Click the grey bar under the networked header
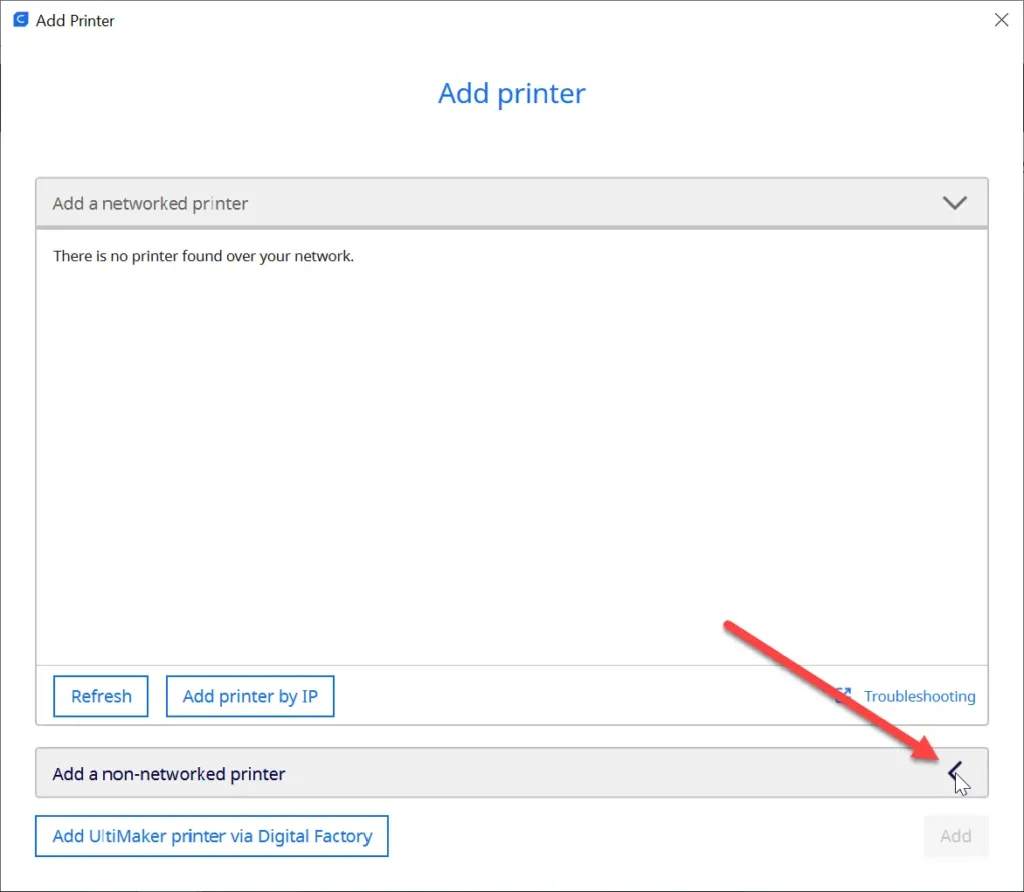Screen dimensions: 1024x892 pyautogui.click(x=511, y=227)
